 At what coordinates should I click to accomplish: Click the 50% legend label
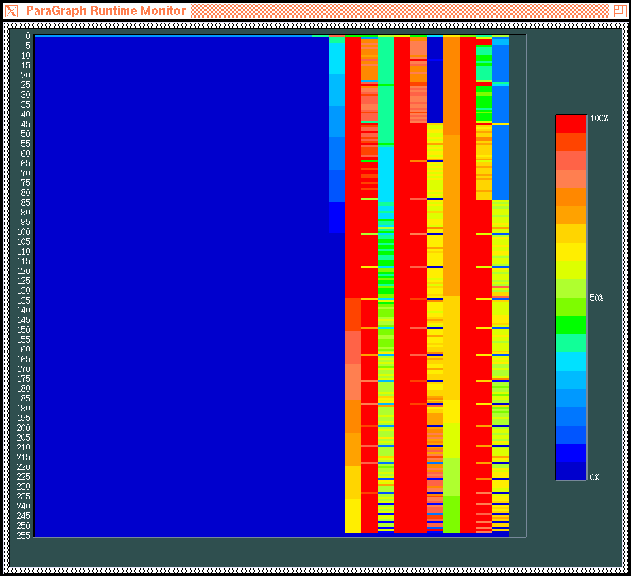596,298
